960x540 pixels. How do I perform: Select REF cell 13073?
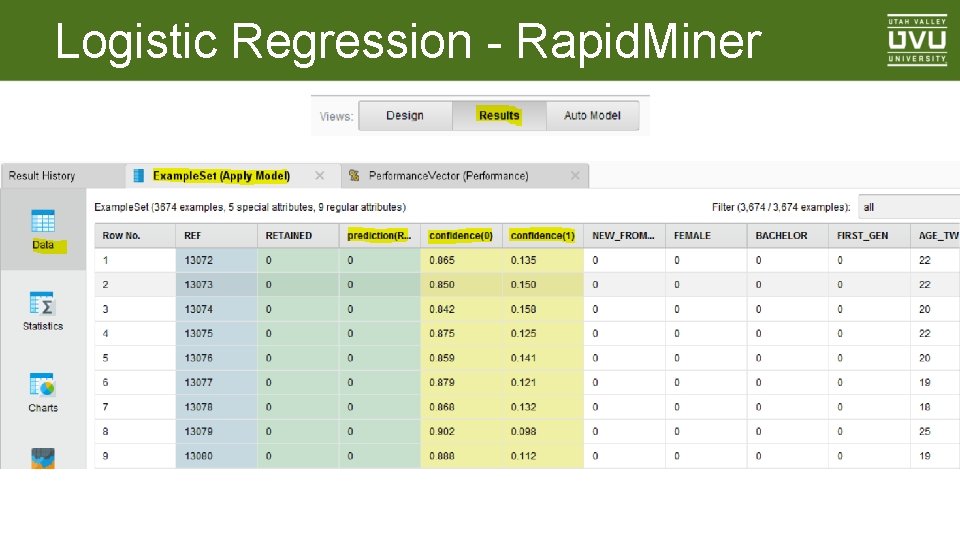coord(217,285)
